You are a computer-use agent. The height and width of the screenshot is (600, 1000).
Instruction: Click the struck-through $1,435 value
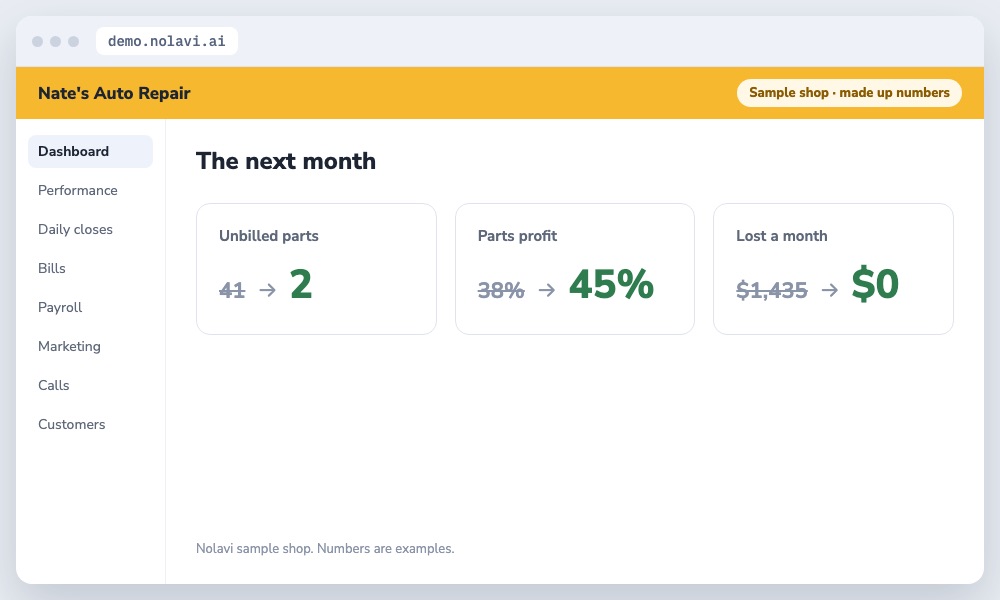[x=772, y=290]
